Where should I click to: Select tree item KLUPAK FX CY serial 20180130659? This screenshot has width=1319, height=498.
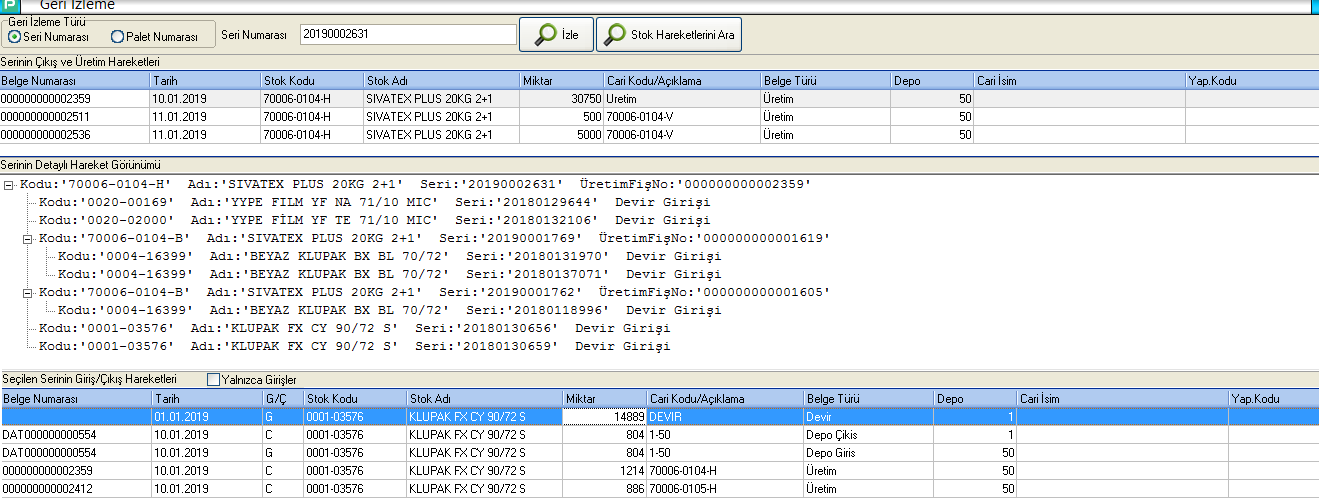(x=354, y=347)
